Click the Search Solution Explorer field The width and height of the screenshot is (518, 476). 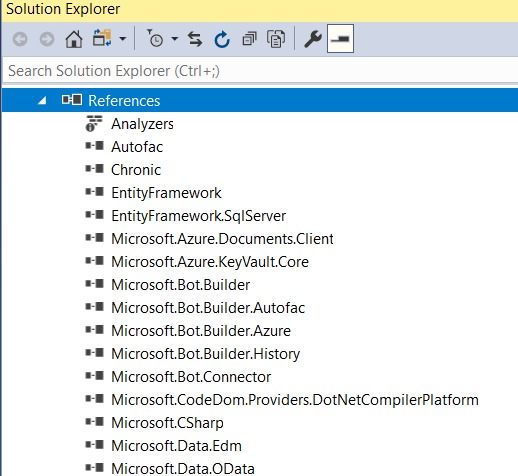coord(260,71)
